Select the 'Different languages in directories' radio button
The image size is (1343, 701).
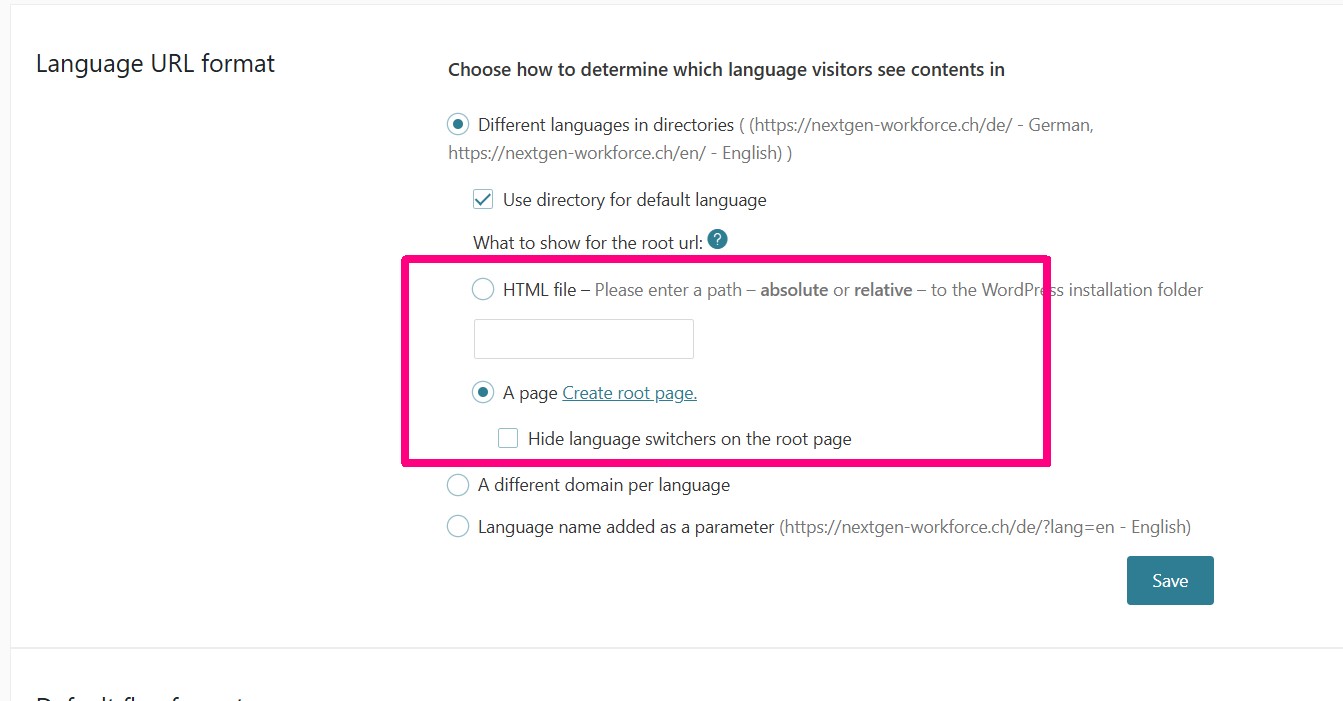coord(458,125)
